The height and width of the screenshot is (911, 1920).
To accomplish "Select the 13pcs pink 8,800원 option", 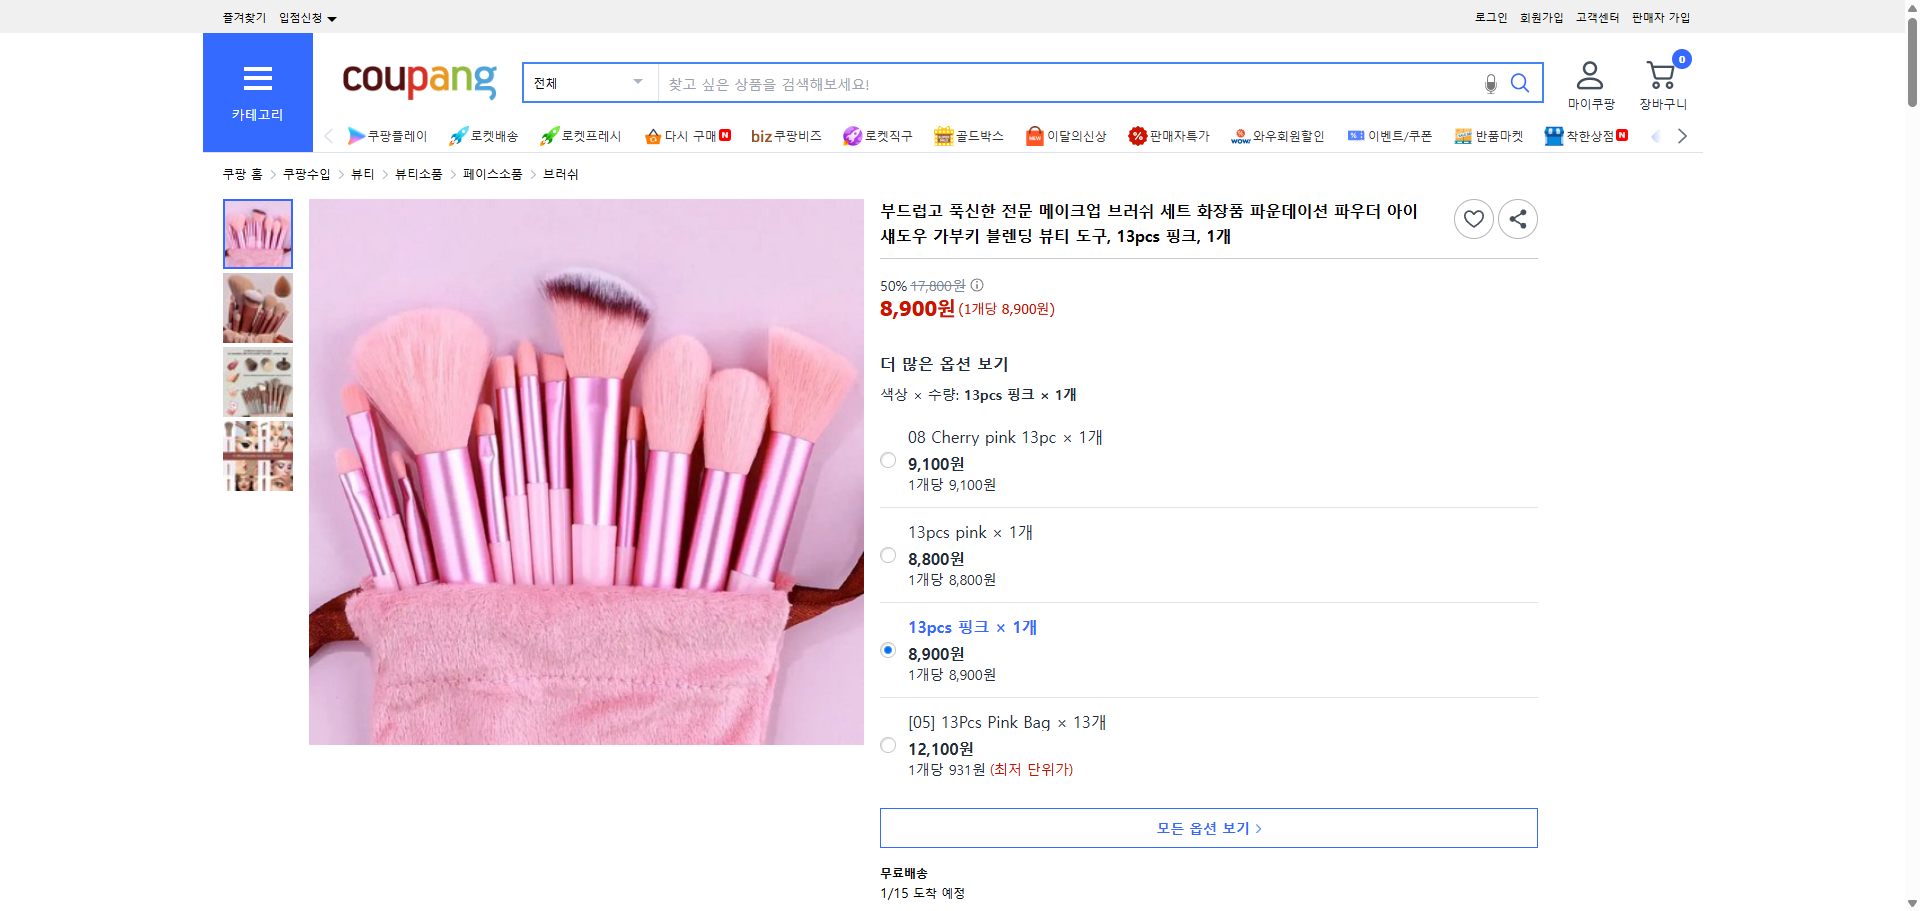I will click(888, 554).
